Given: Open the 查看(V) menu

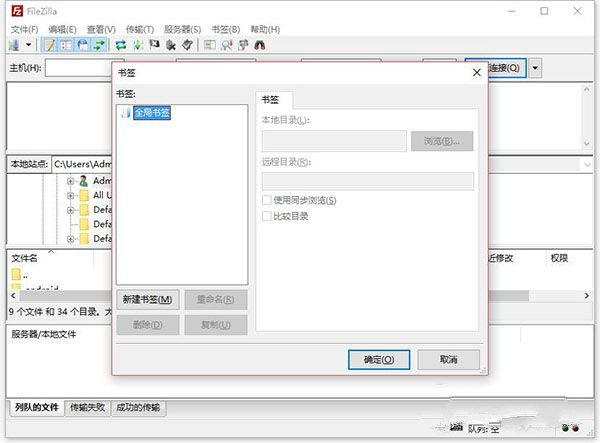Looking at the screenshot, I should click(x=101, y=29).
